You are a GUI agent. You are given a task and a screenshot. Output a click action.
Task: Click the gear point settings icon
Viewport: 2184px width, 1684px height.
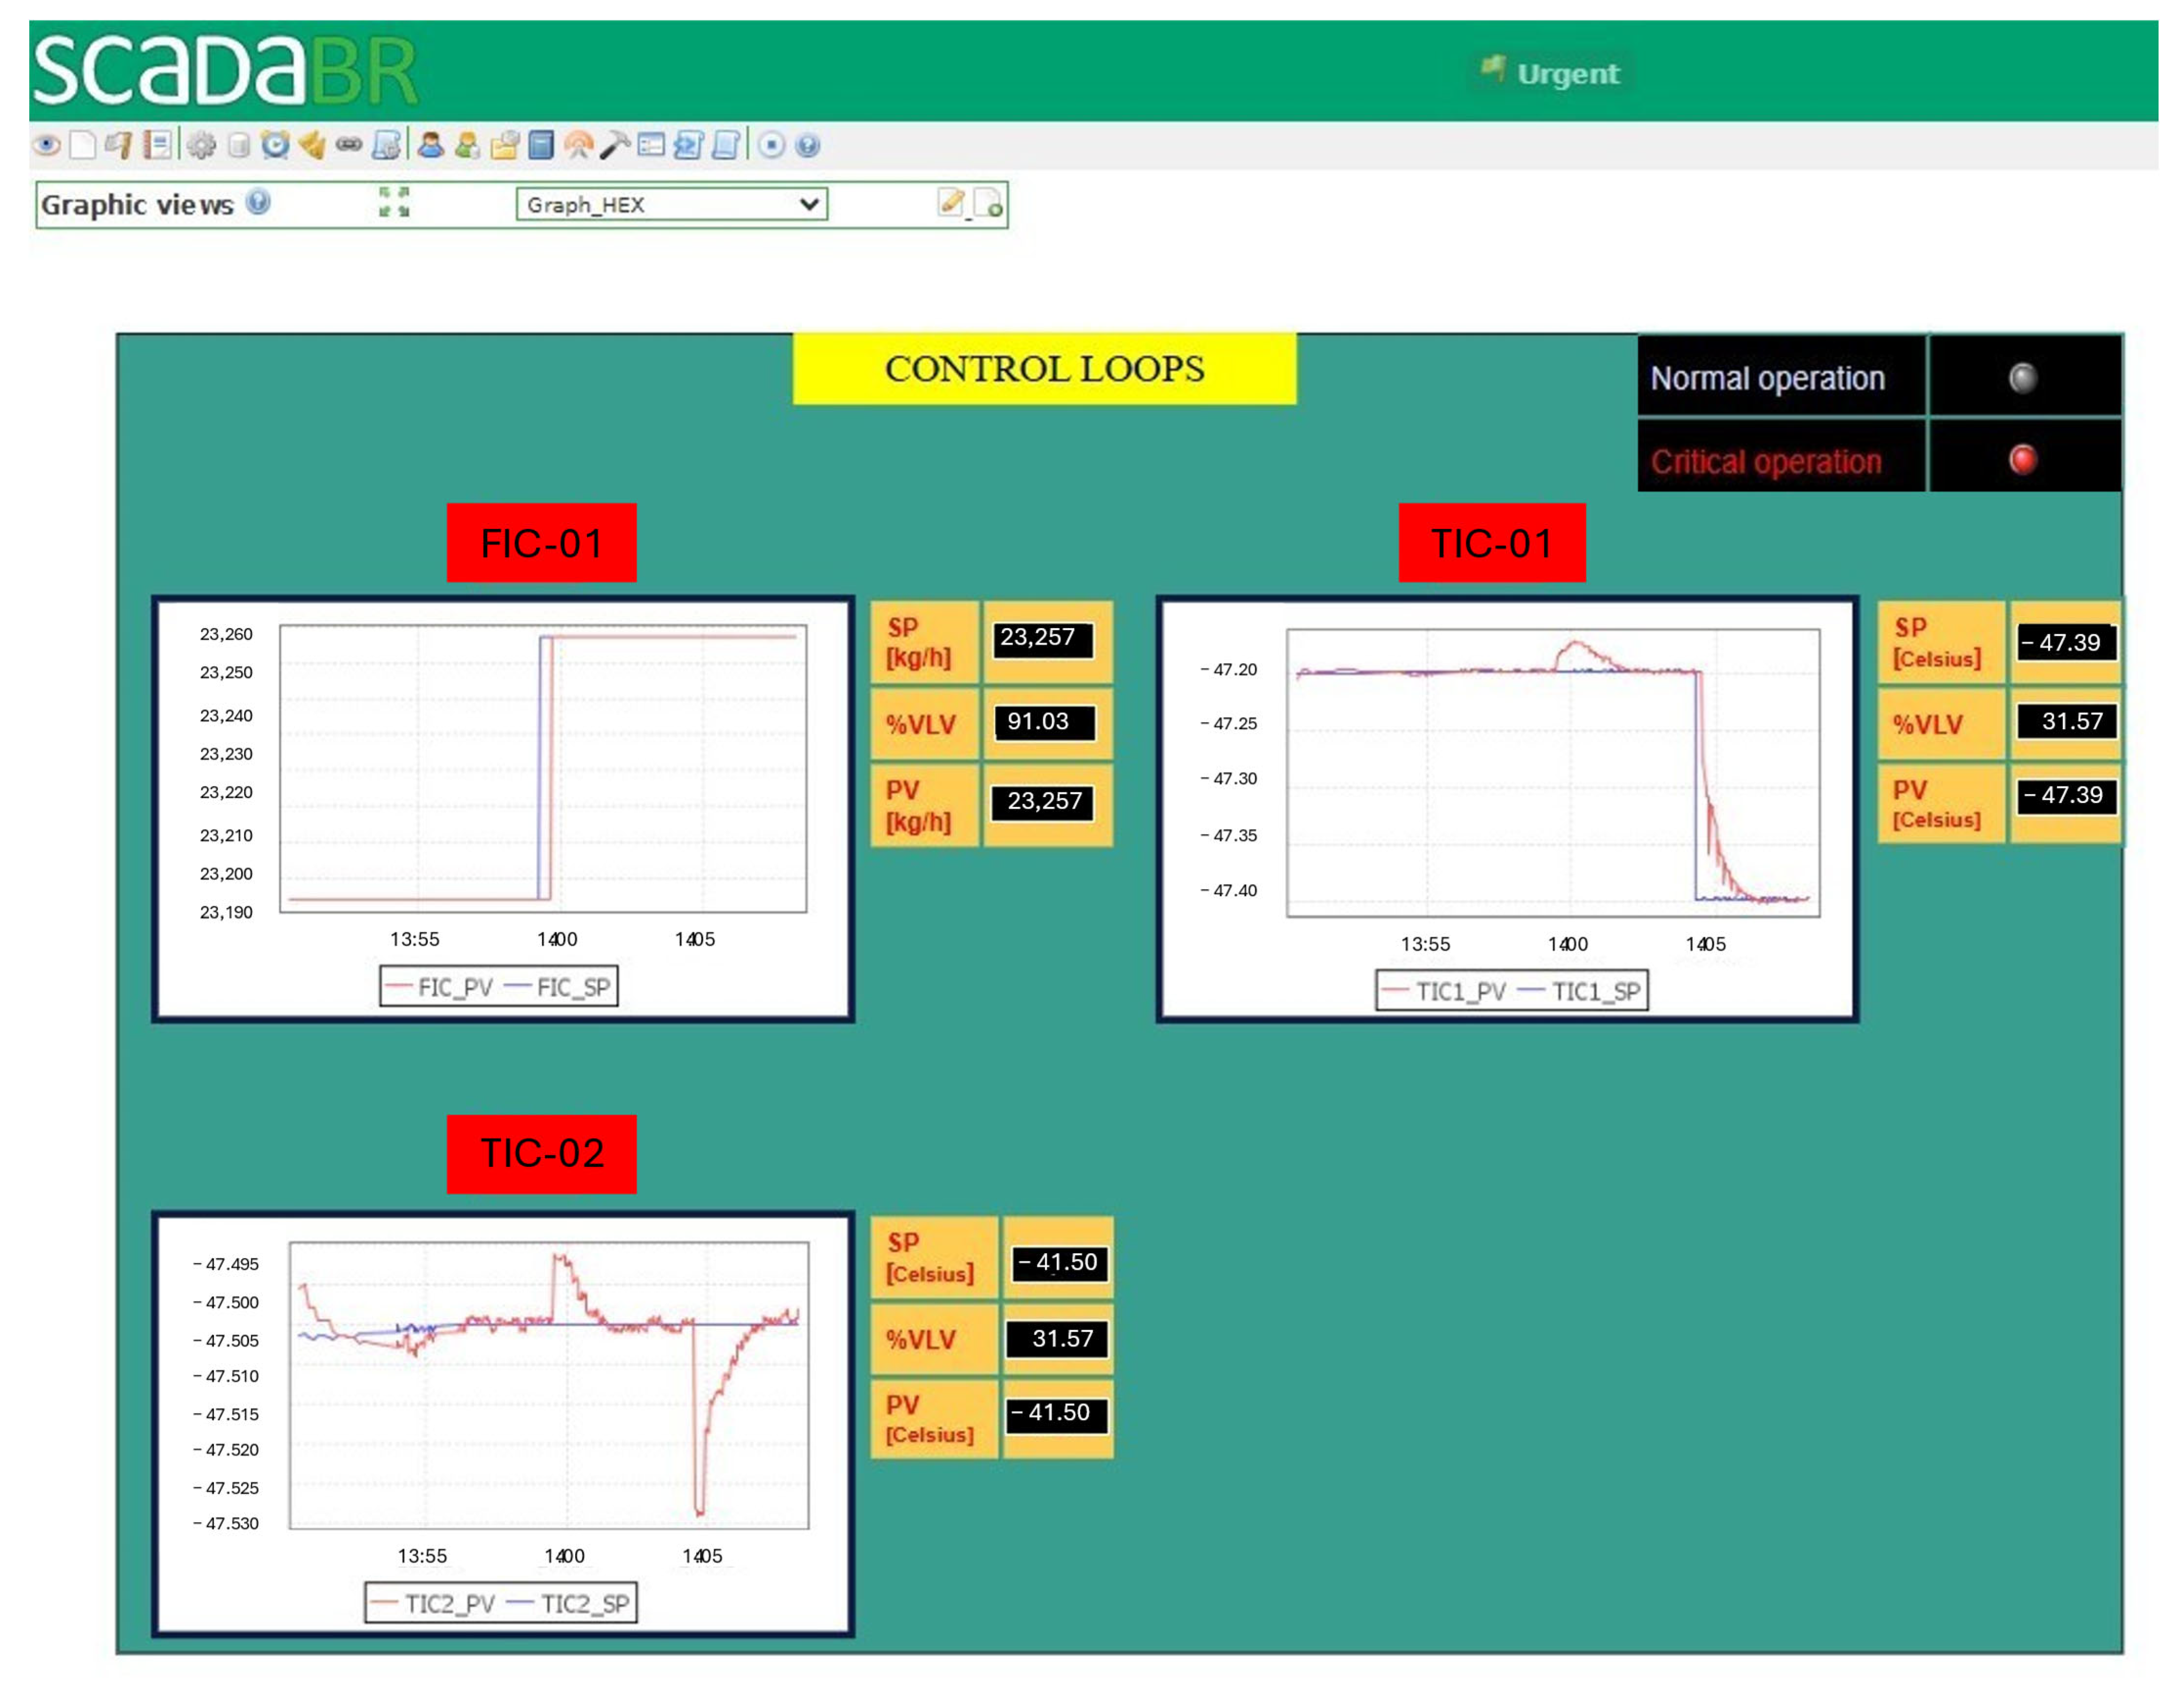(201, 146)
